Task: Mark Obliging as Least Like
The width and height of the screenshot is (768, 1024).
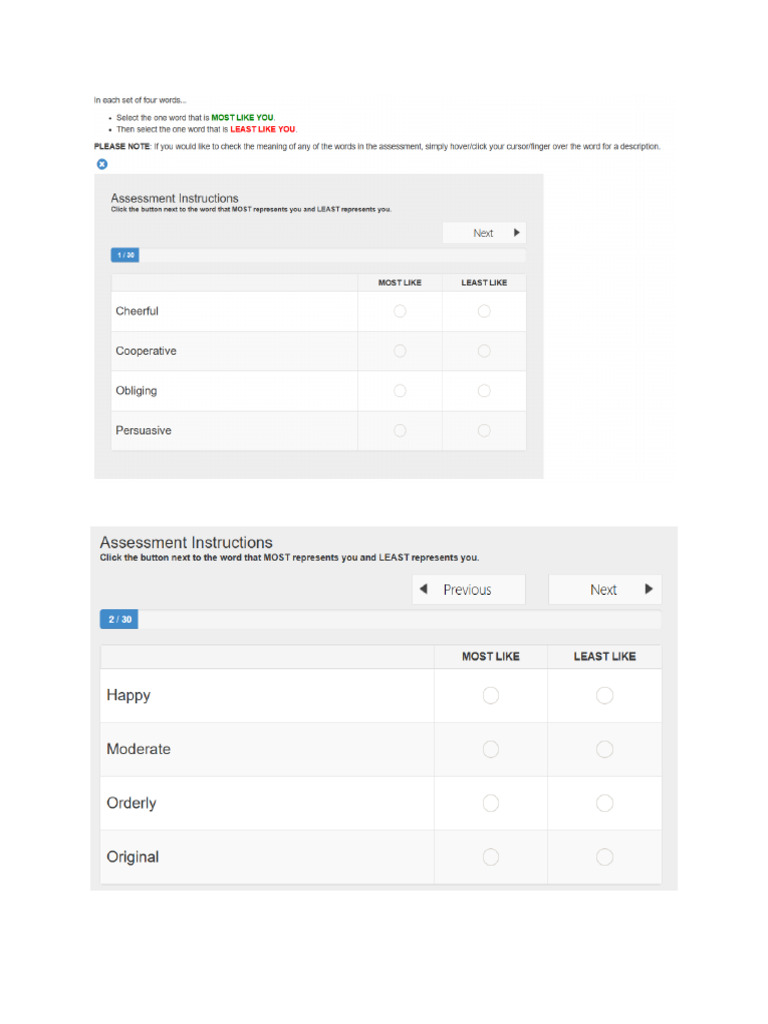Action: pyautogui.click(x=484, y=391)
